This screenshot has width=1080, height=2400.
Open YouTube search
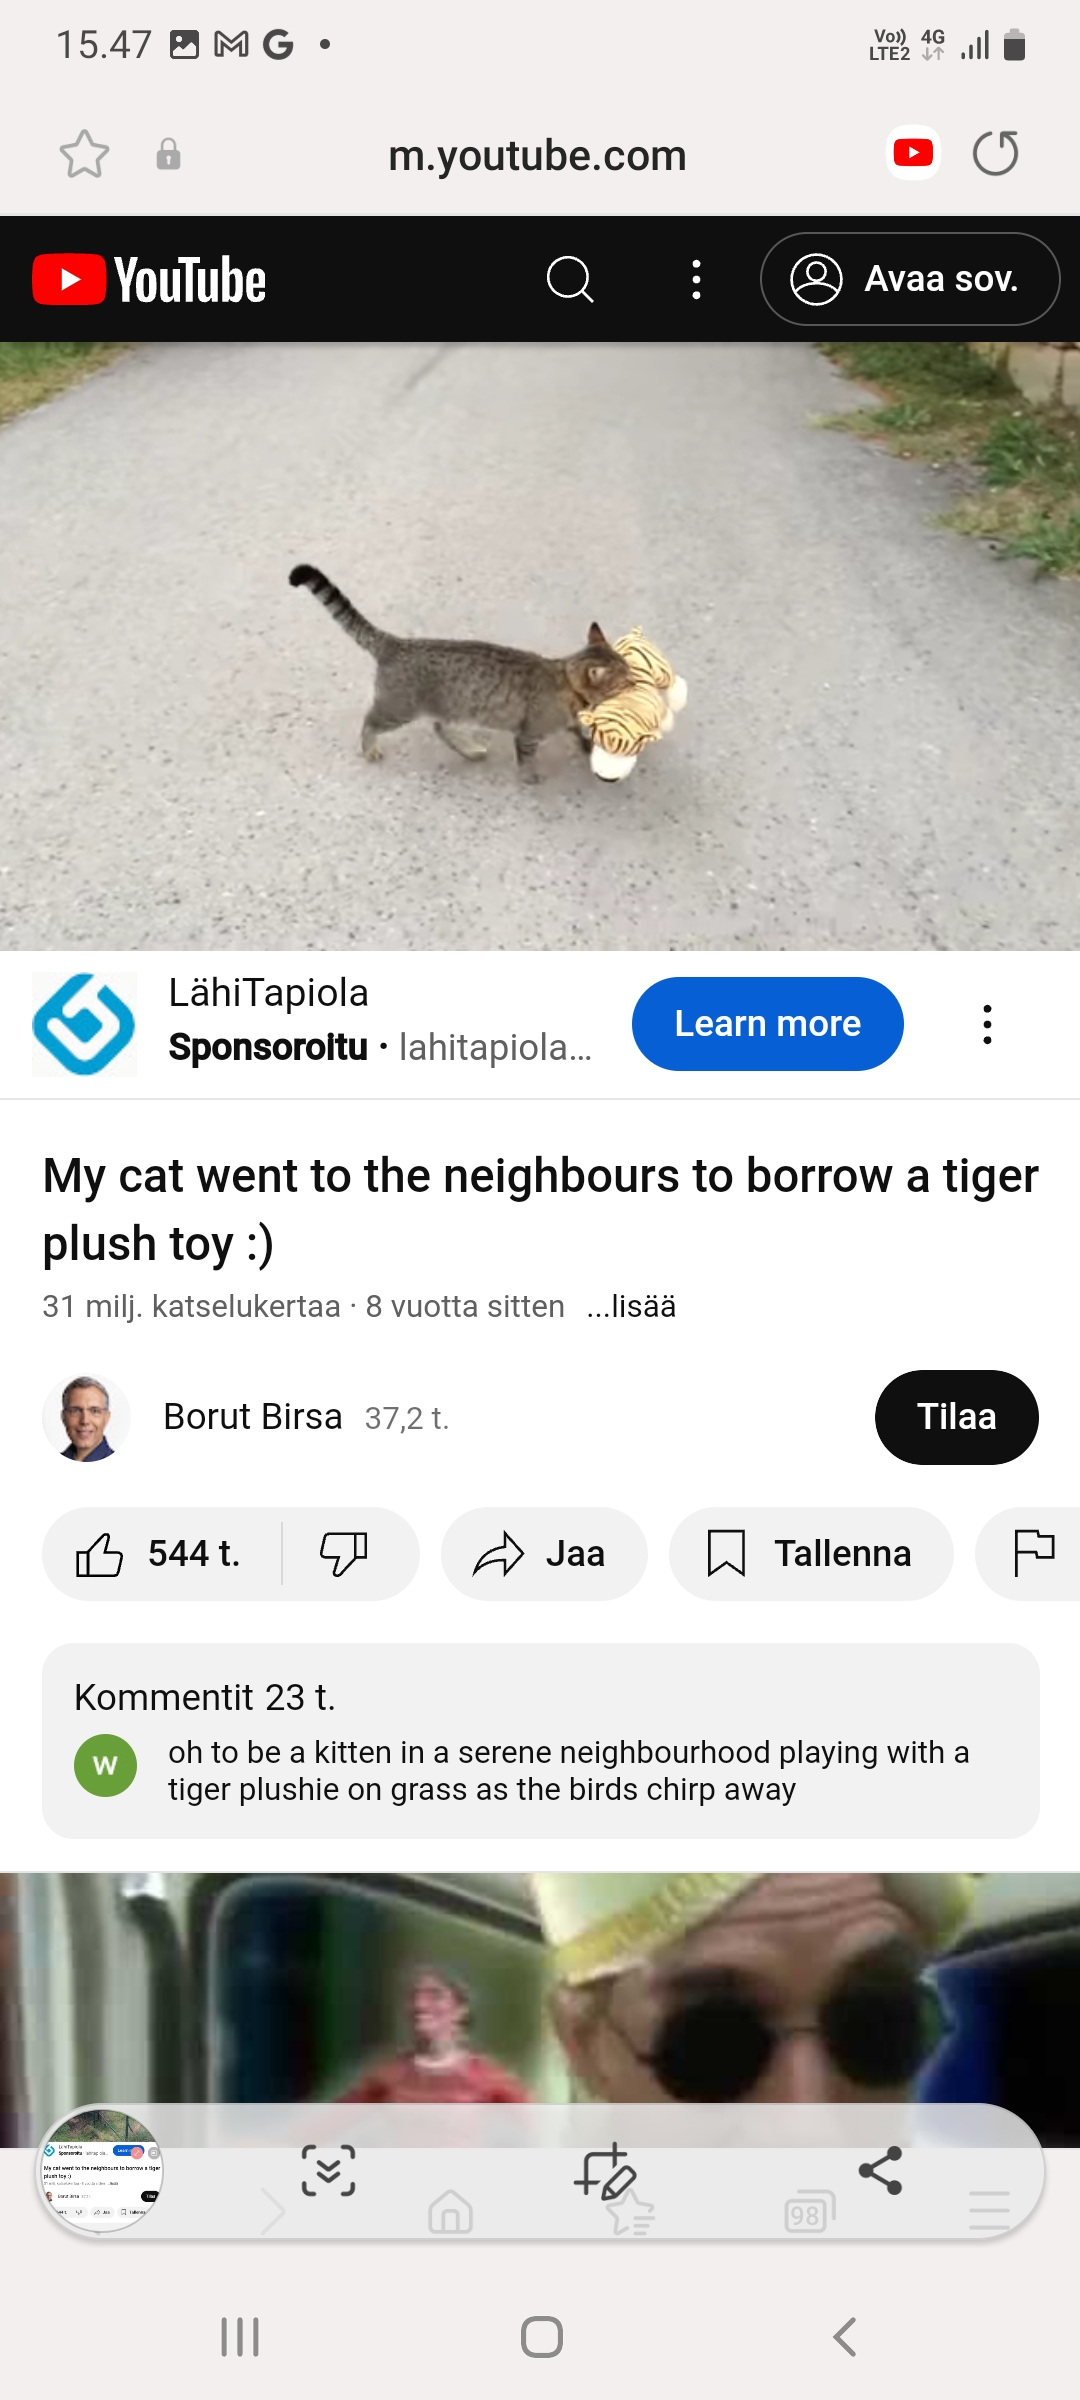[x=570, y=279]
